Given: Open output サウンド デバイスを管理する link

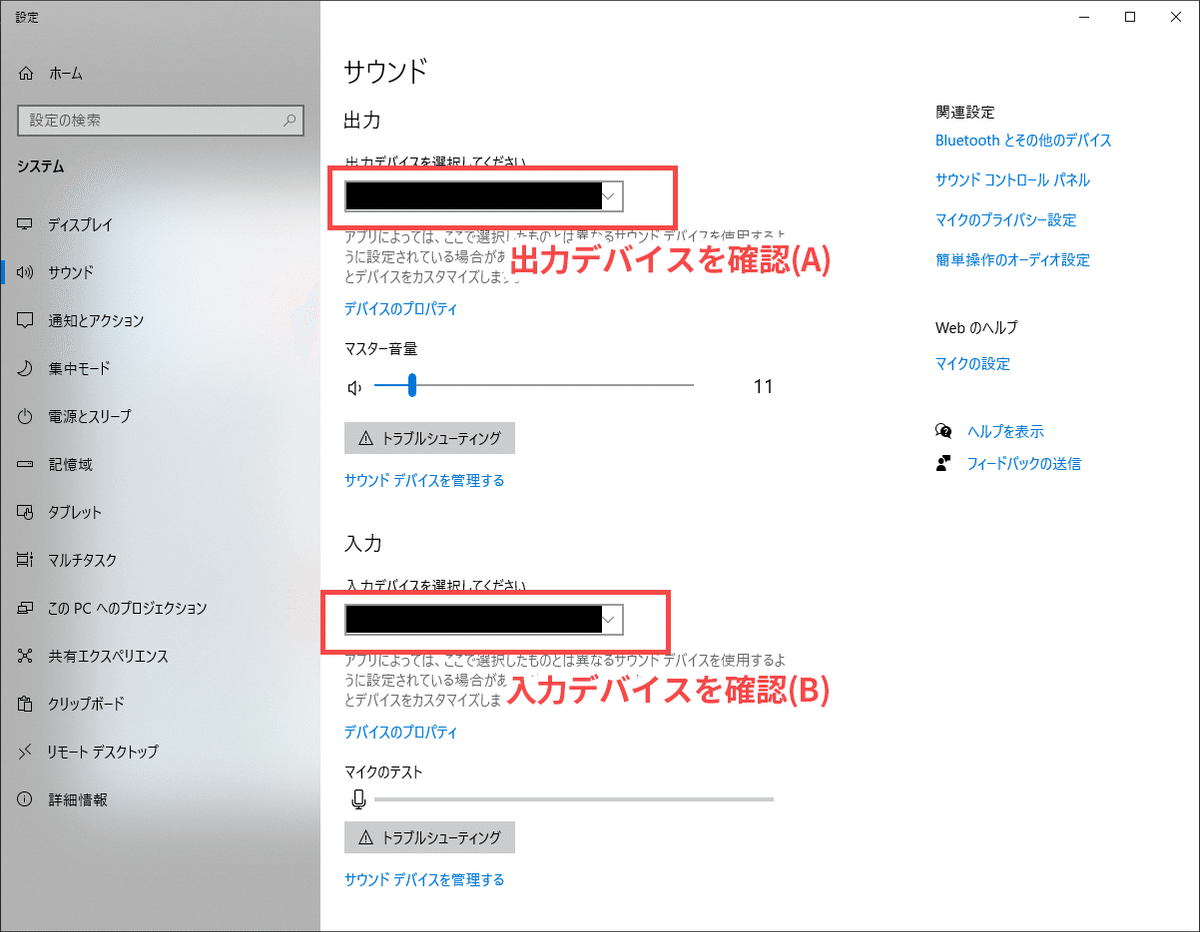Looking at the screenshot, I should coord(424,480).
